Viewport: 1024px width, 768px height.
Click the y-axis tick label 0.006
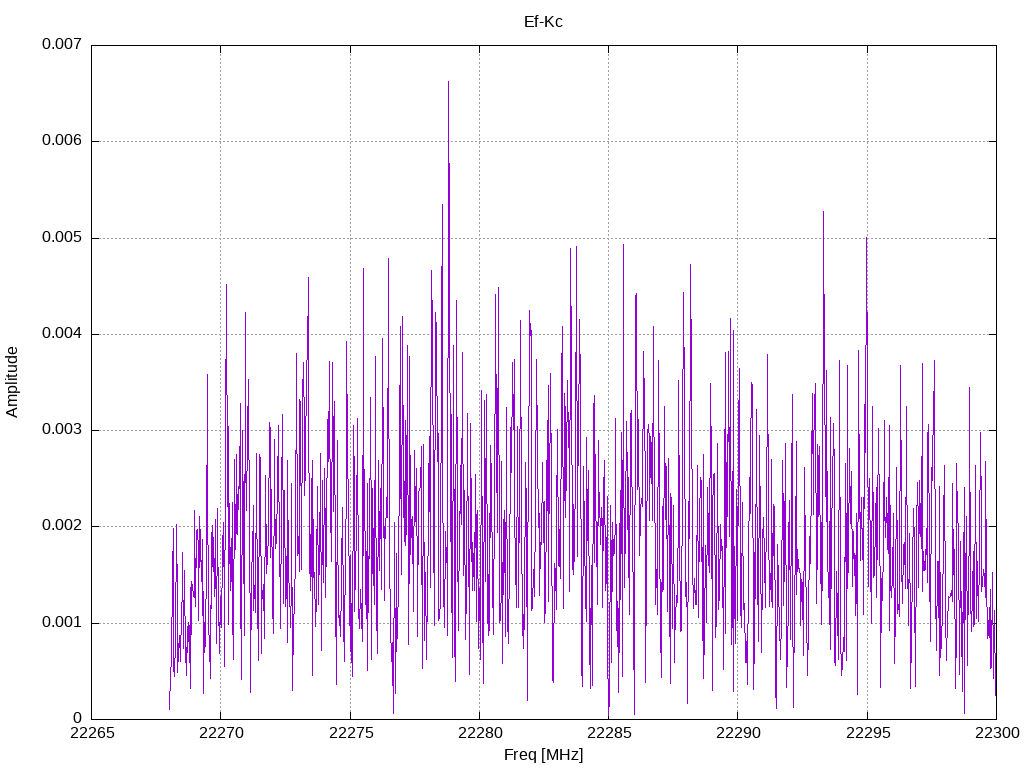[x=62, y=140]
